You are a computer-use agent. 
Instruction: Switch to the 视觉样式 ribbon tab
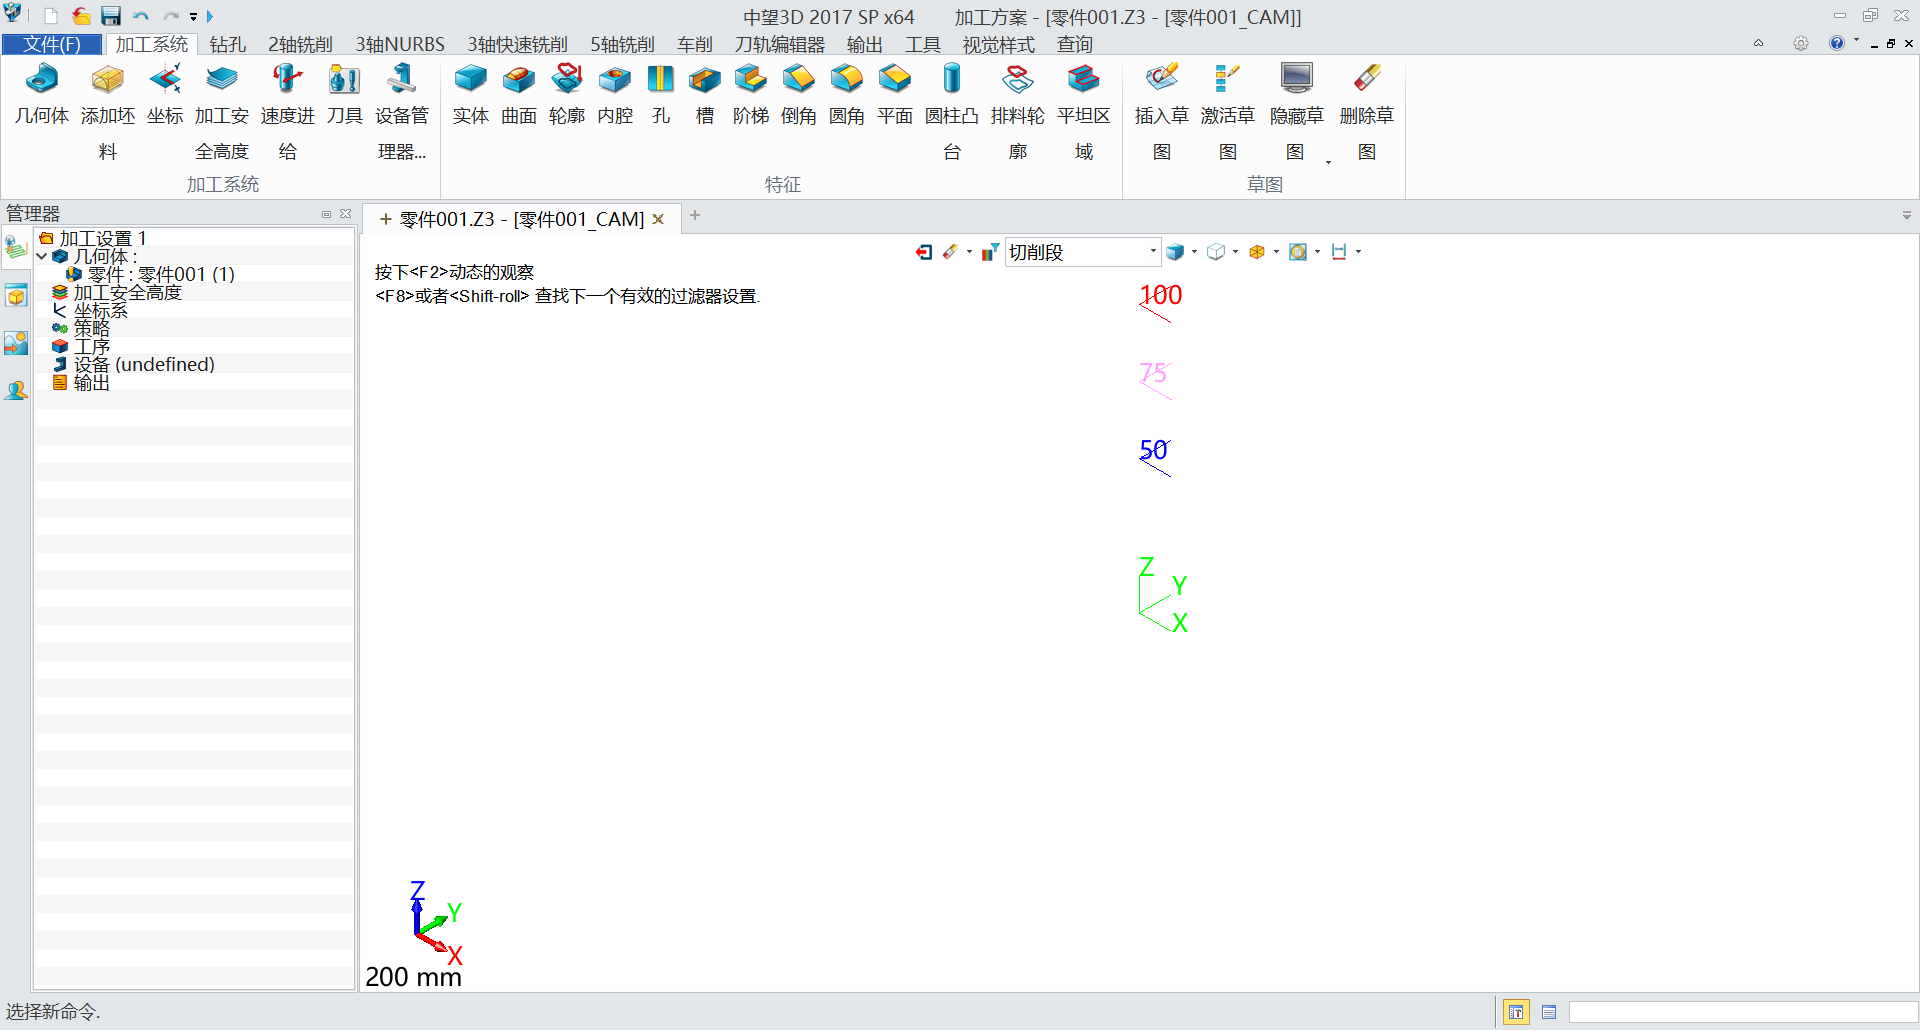[x=998, y=44]
